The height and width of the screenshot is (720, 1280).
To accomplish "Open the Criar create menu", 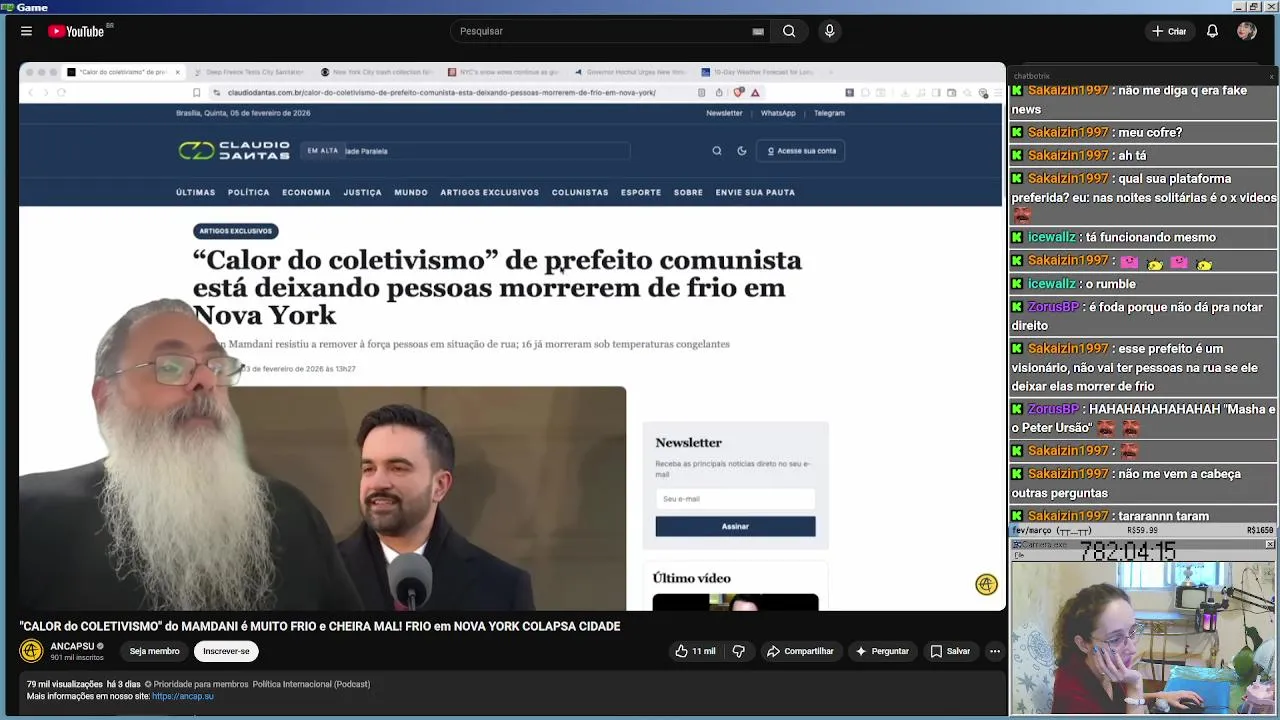I will pyautogui.click(x=1168, y=31).
